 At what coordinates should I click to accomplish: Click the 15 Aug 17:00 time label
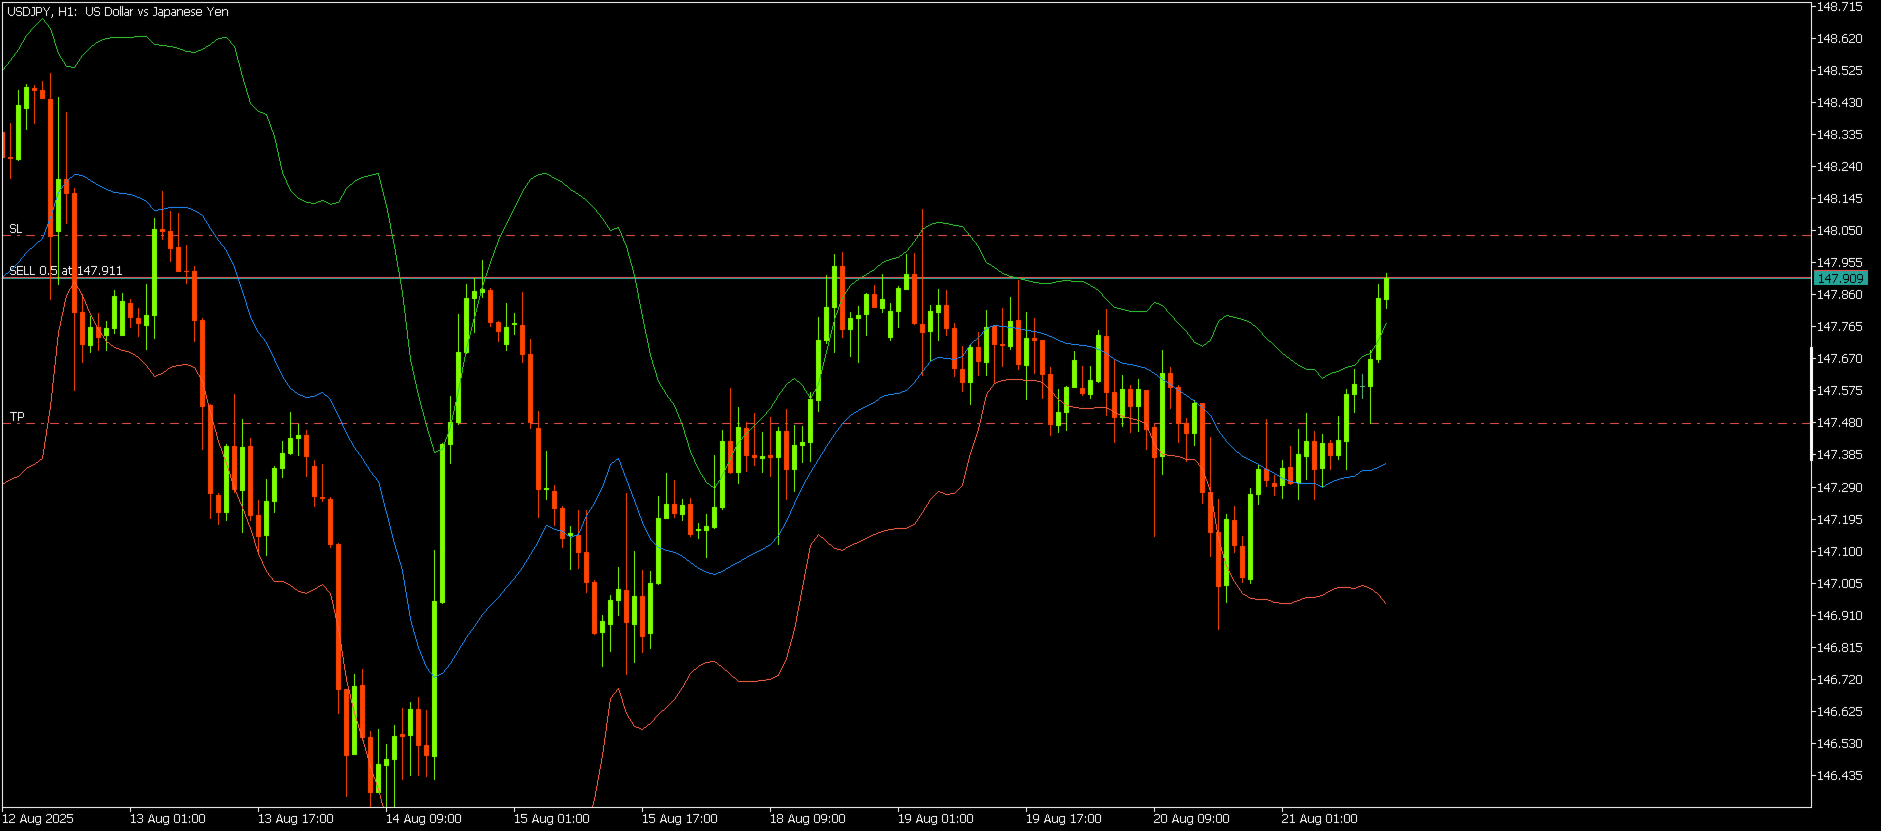(x=680, y=819)
